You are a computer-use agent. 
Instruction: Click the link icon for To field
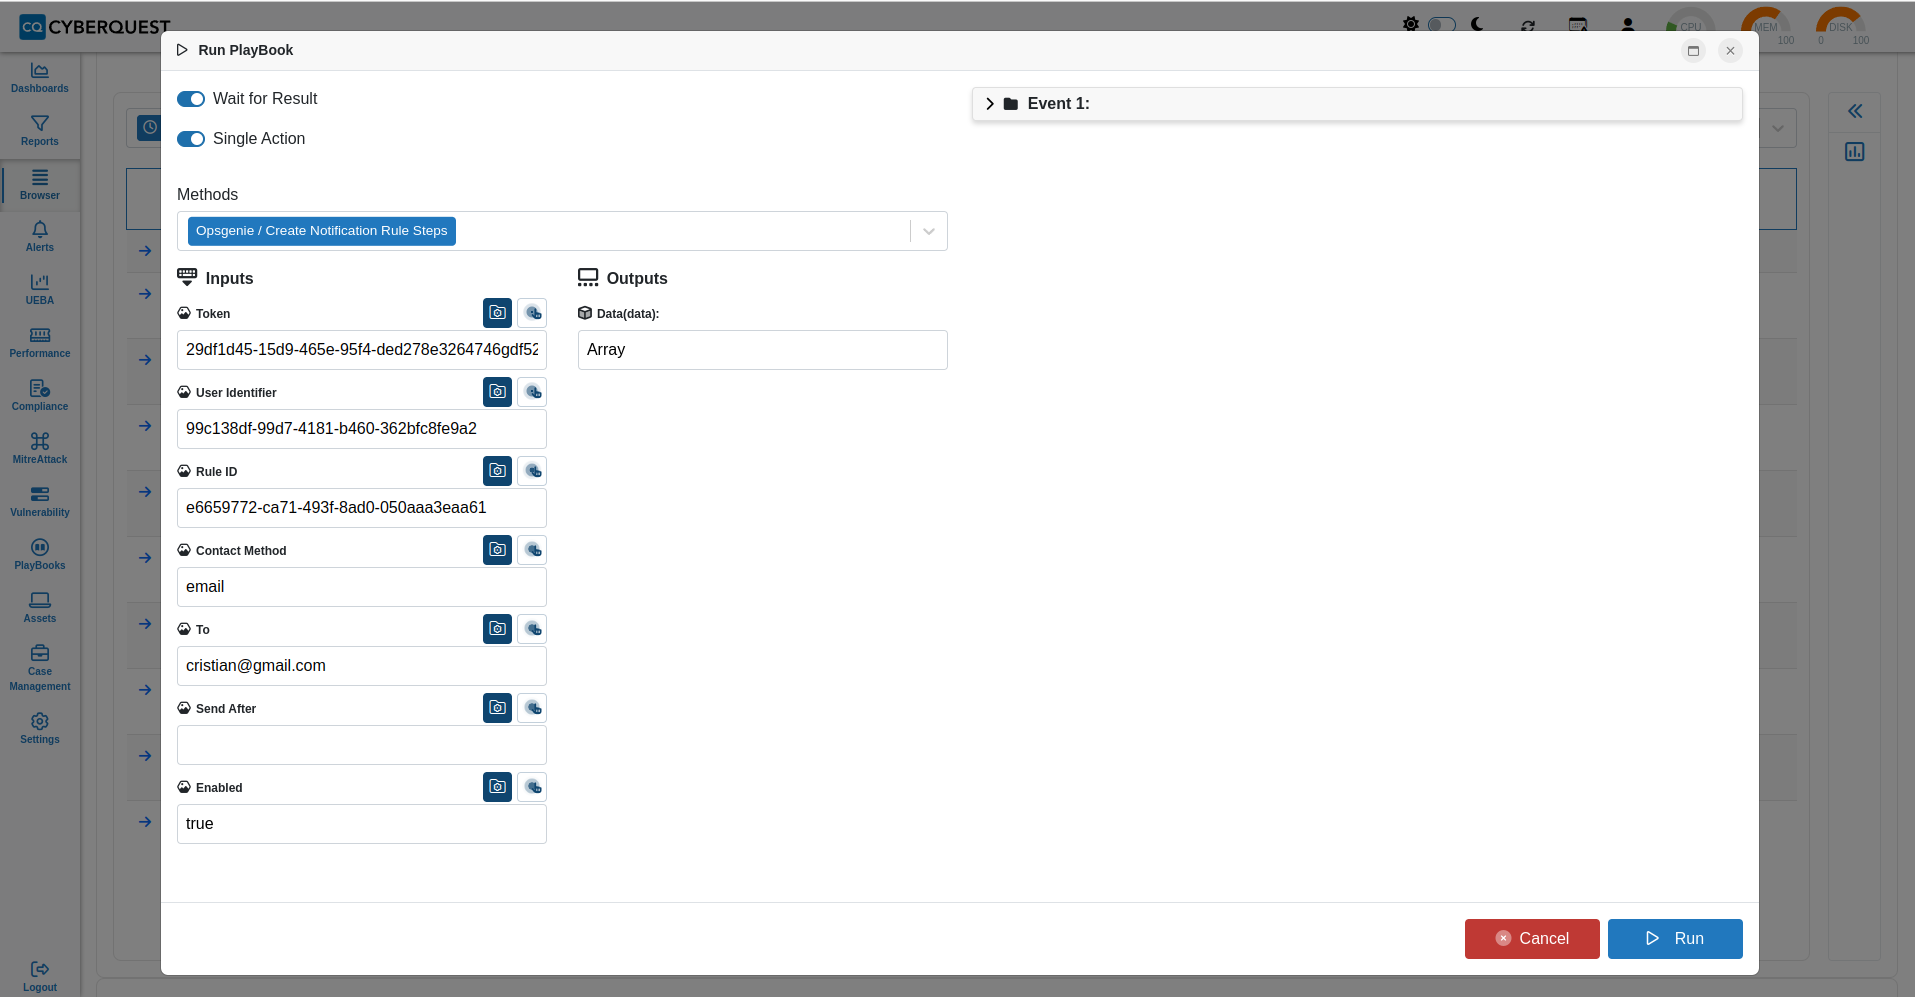click(533, 629)
